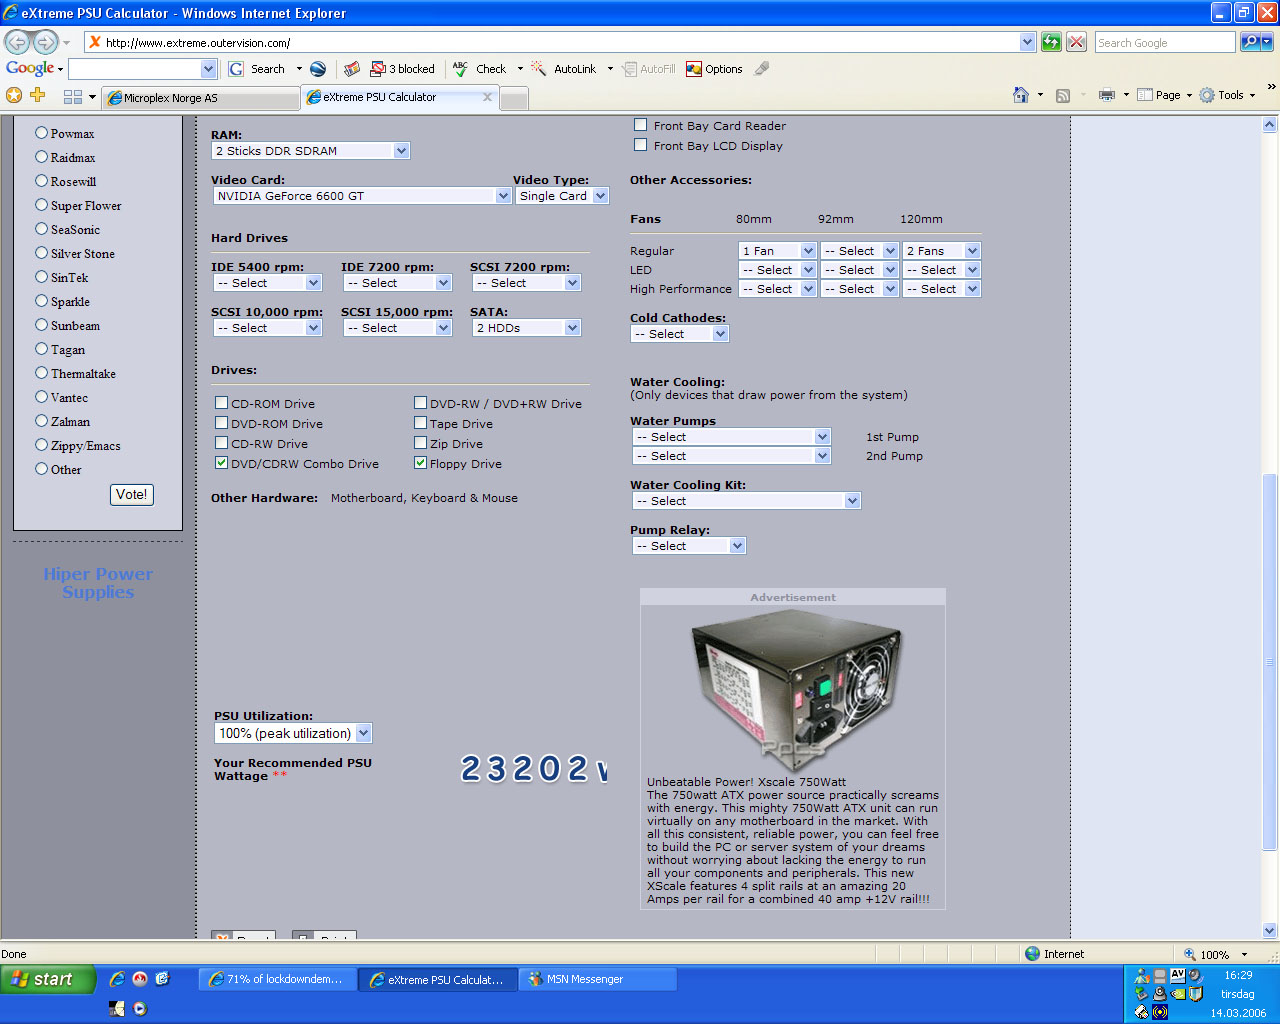This screenshot has width=1280, height=1024.
Task: Follow the Hiper Power Supplies link
Action: point(98,583)
